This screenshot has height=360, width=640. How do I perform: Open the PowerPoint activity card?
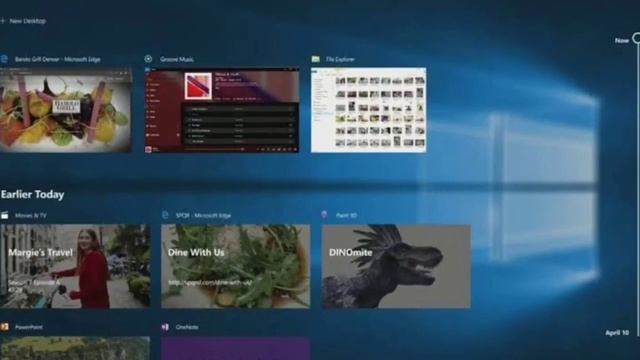tap(75, 348)
